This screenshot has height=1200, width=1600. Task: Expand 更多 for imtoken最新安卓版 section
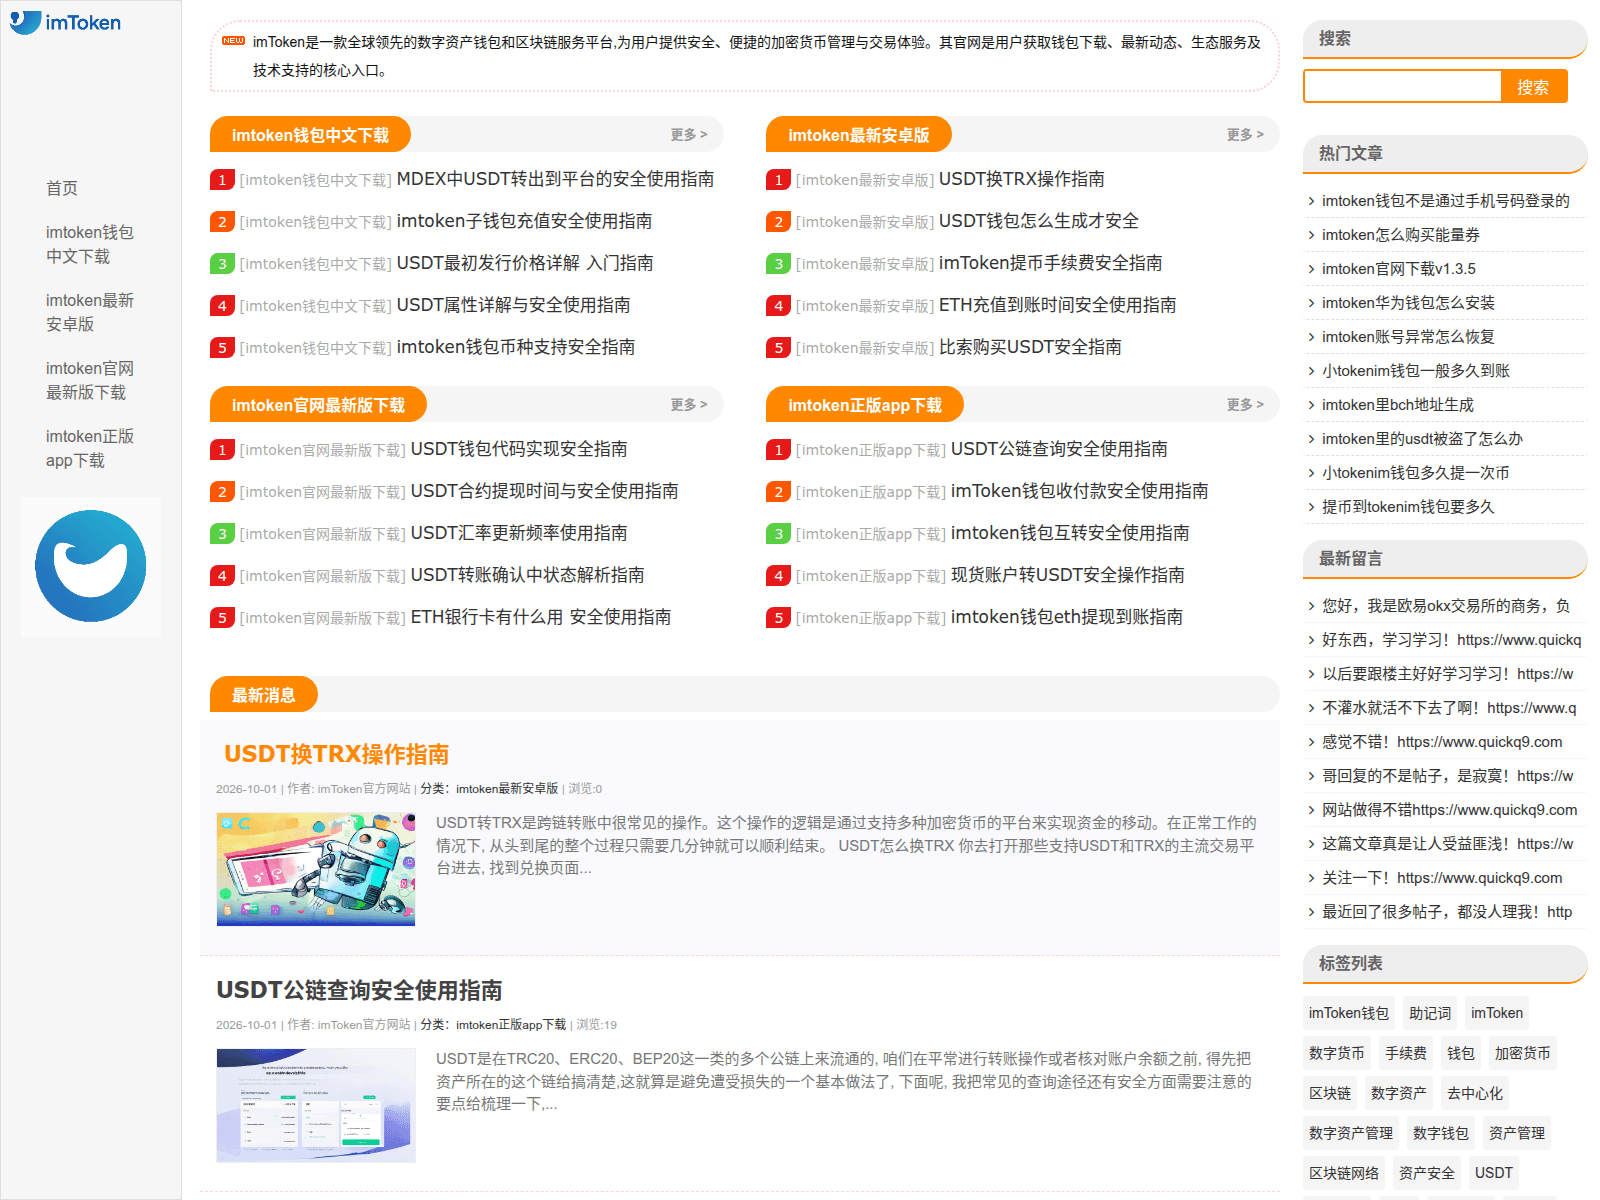(x=1245, y=134)
